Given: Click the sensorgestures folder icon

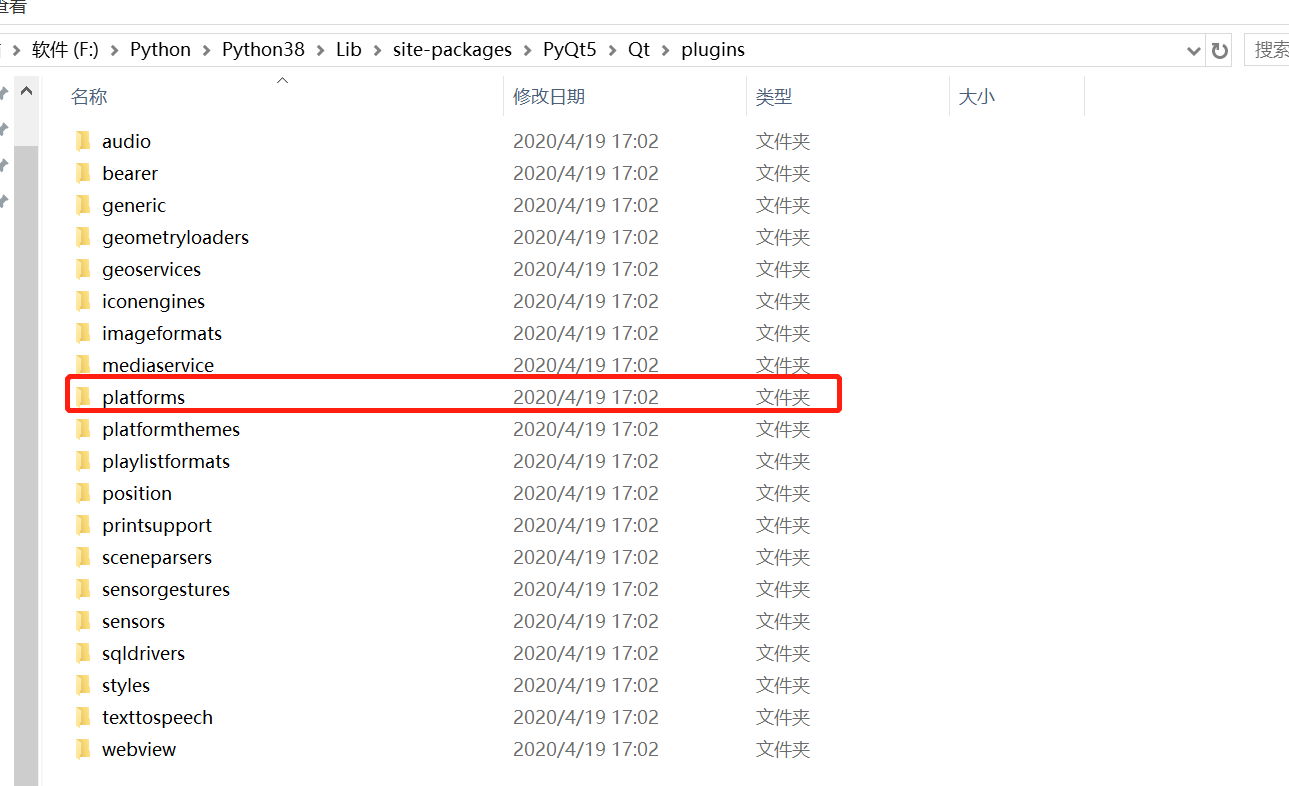Looking at the screenshot, I should coord(83,589).
